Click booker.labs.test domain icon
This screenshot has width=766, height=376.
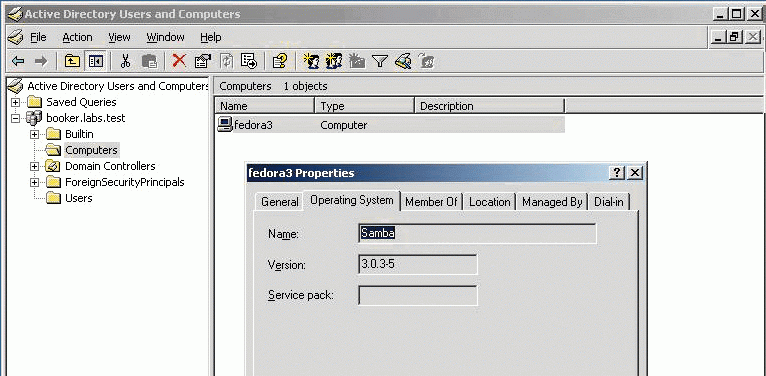coord(34,118)
